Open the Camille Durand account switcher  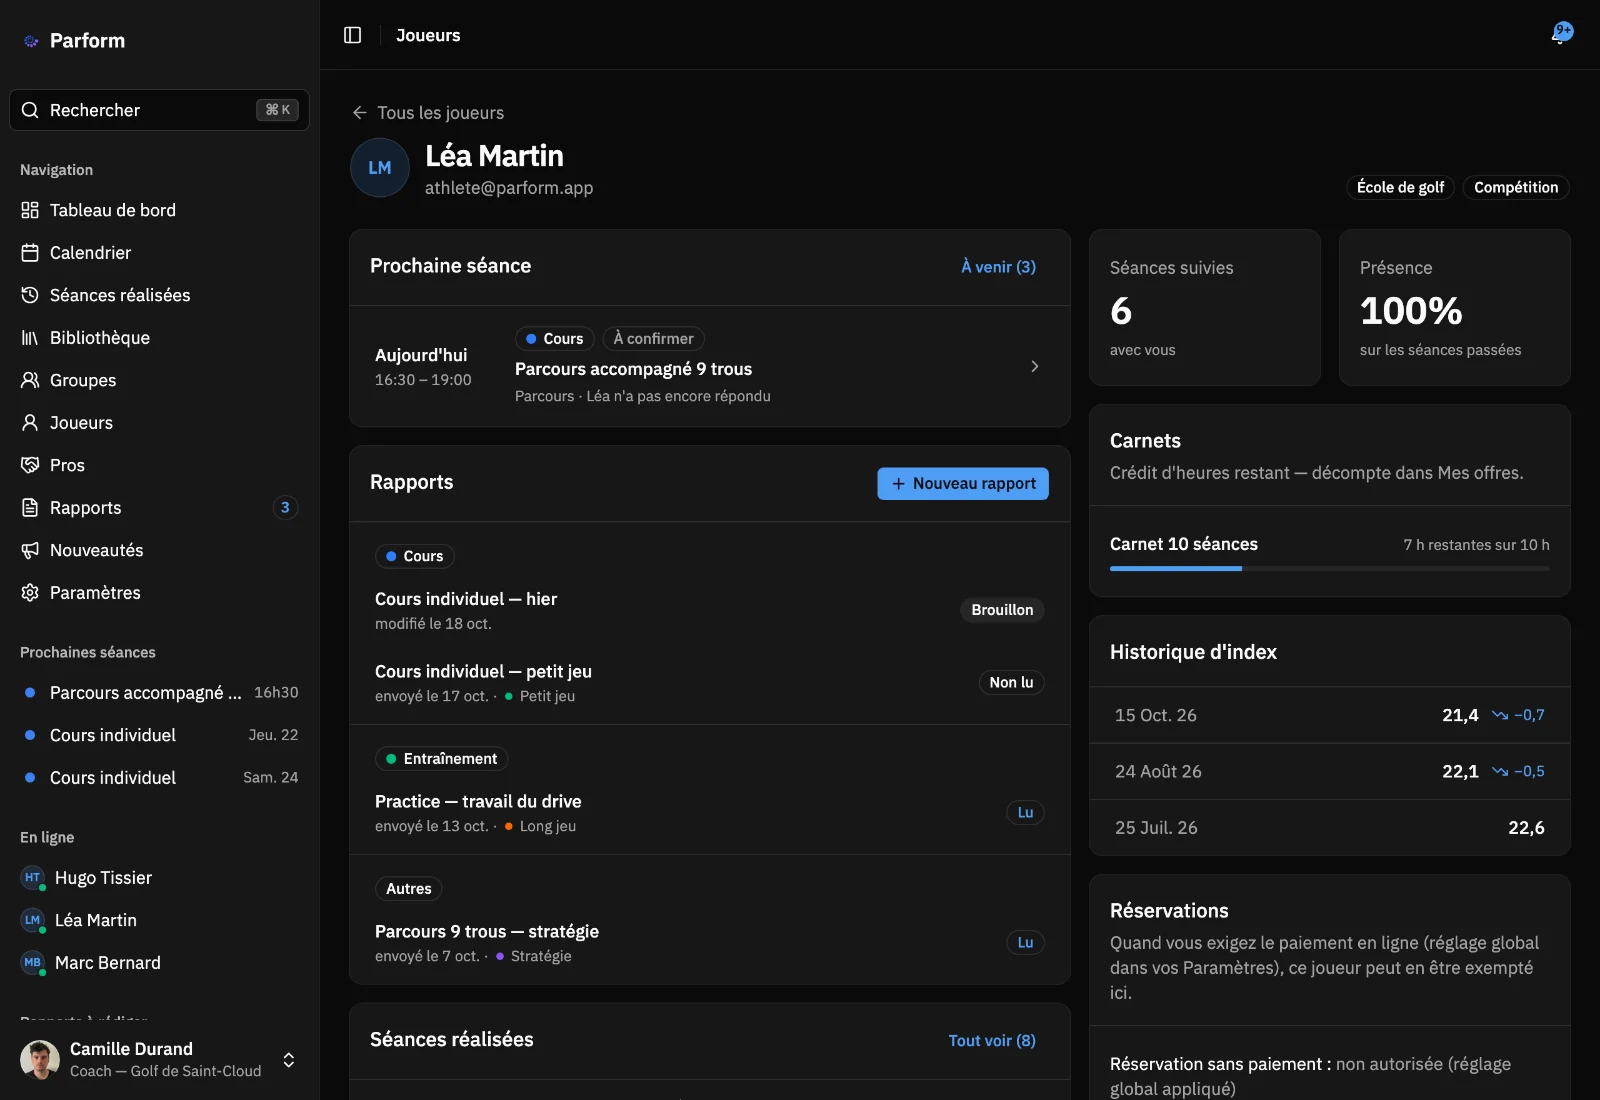tap(160, 1059)
